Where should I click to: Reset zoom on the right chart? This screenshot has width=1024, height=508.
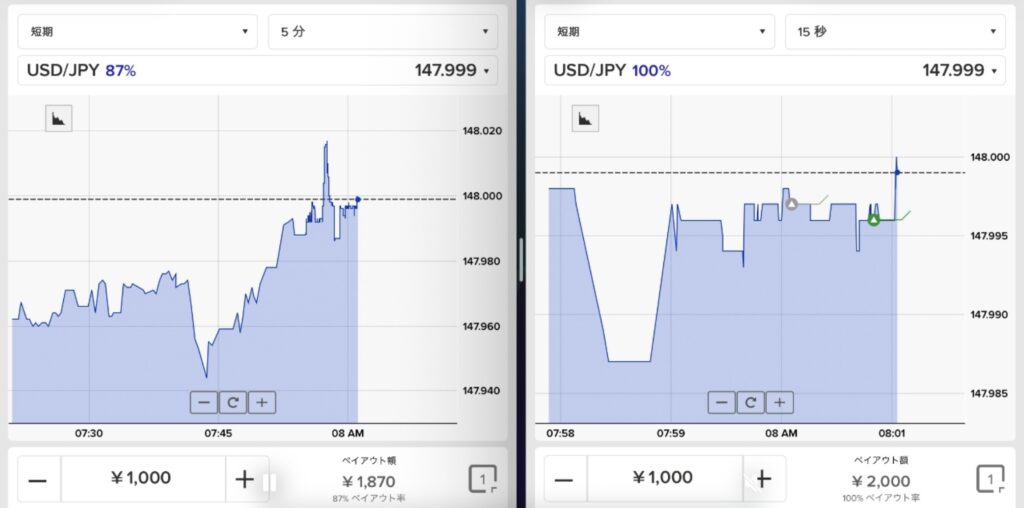[x=750, y=402]
